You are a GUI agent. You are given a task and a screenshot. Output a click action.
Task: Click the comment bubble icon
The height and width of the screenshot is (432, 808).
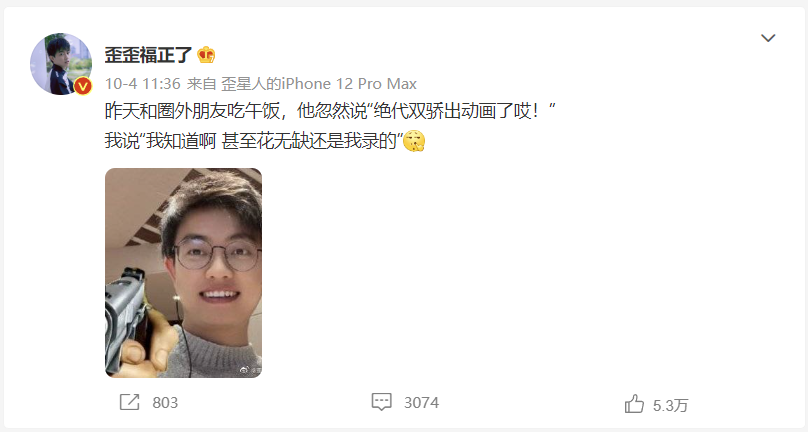pyautogui.click(x=381, y=402)
